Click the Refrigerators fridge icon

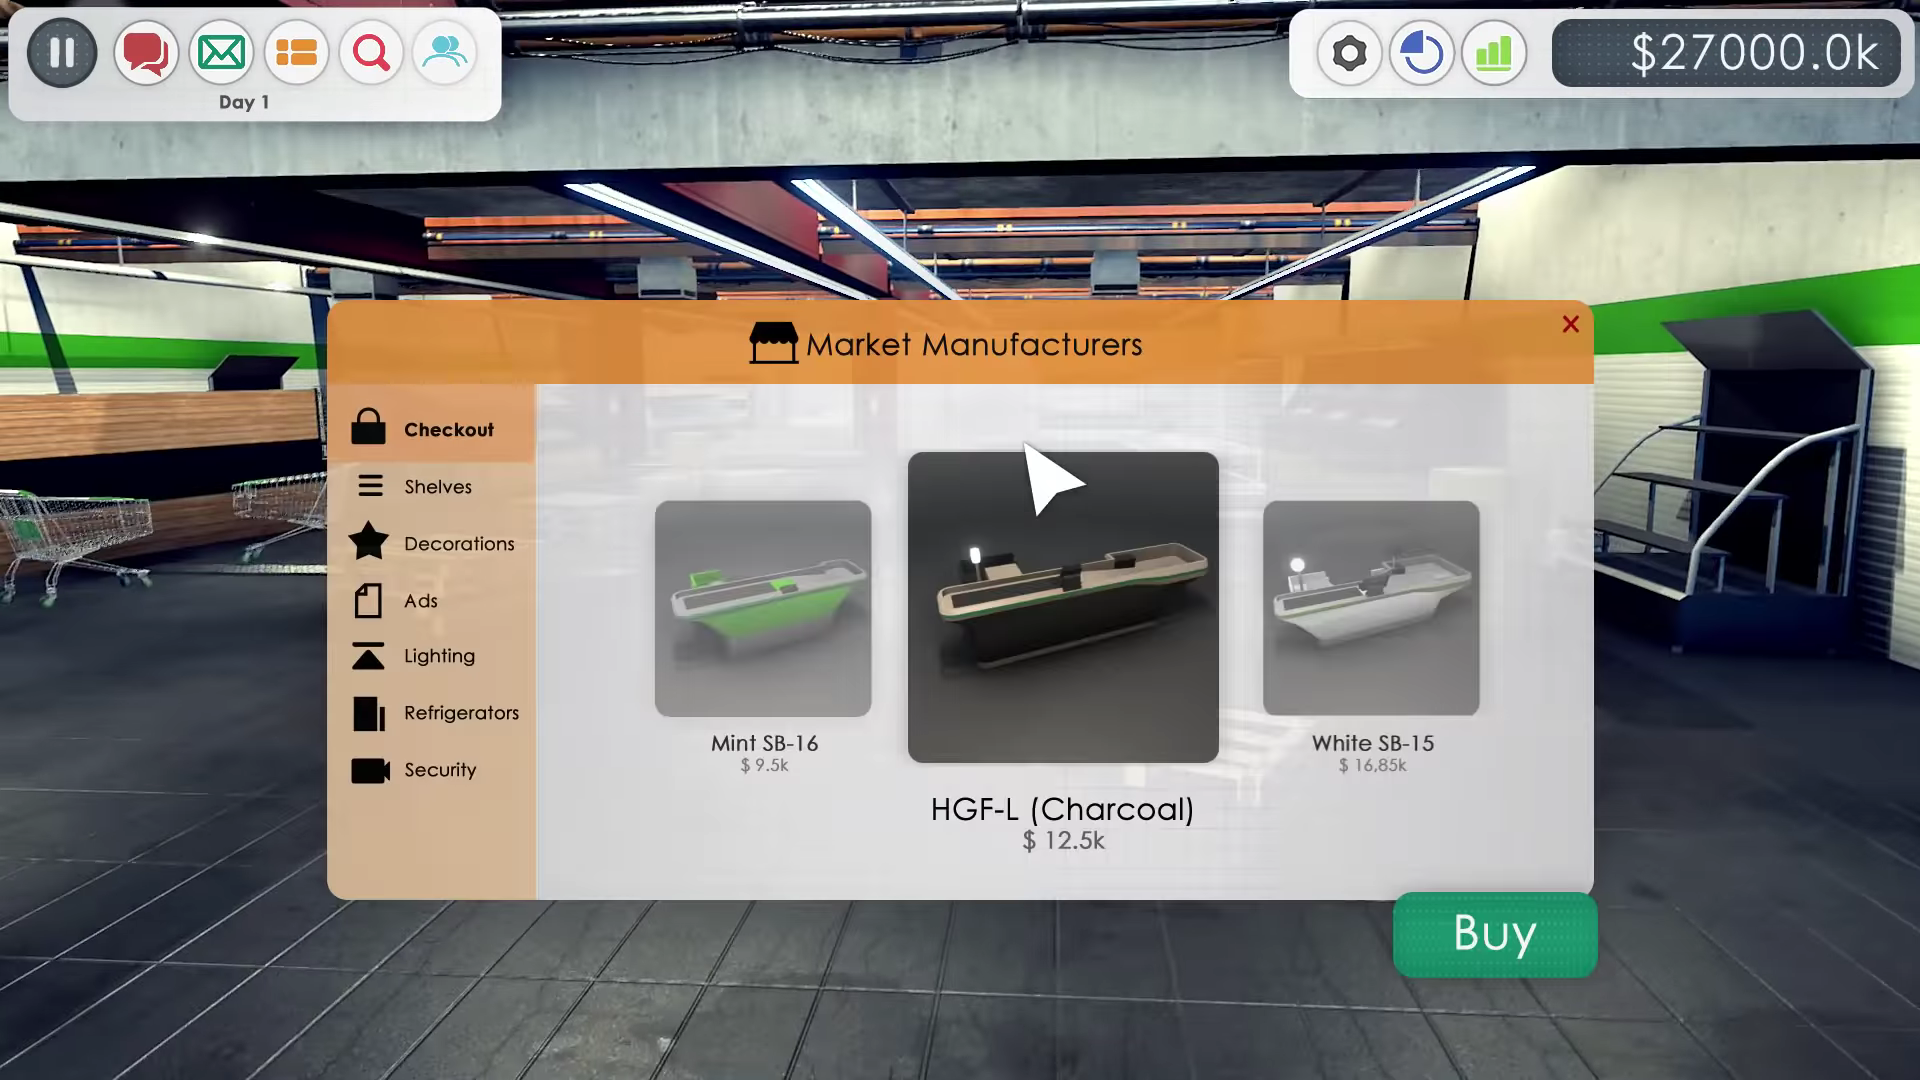pyautogui.click(x=369, y=714)
